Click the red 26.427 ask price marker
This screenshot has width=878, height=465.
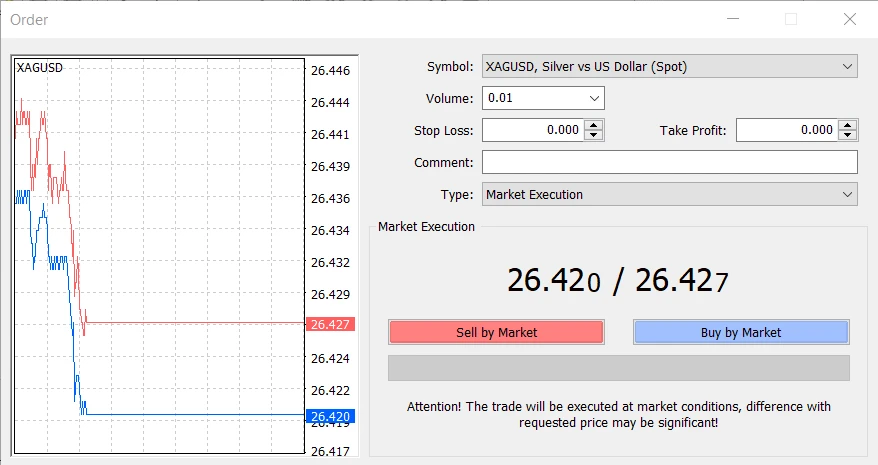[x=329, y=324]
